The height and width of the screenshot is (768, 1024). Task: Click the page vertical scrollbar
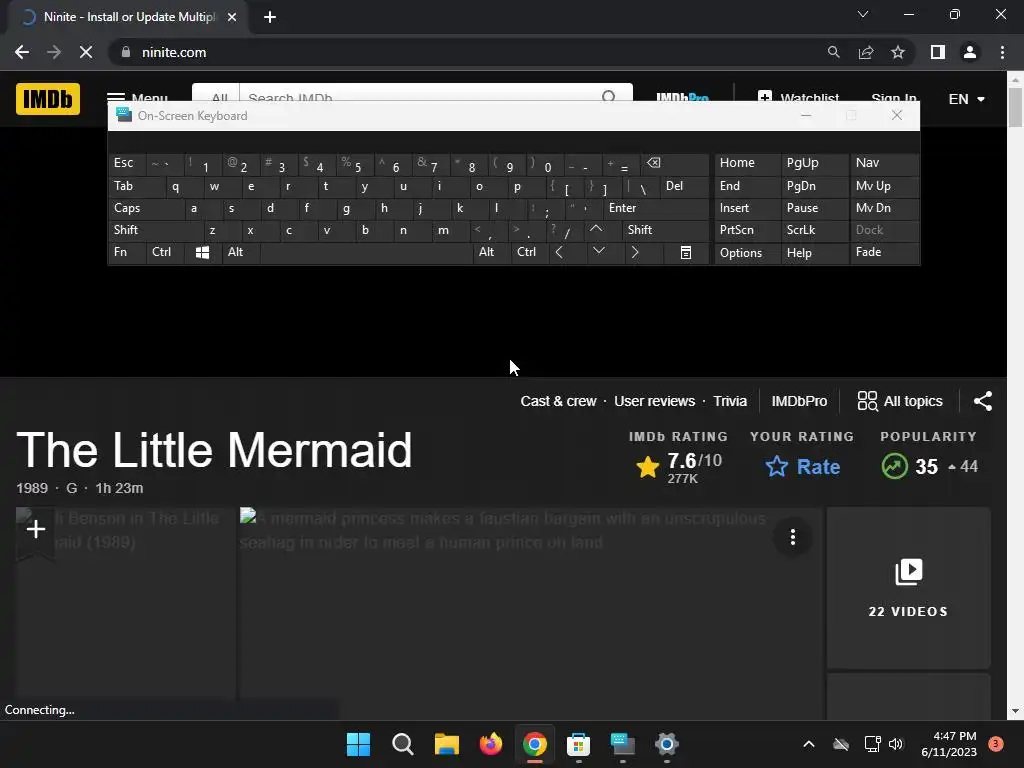pyautogui.click(x=1015, y=106)
